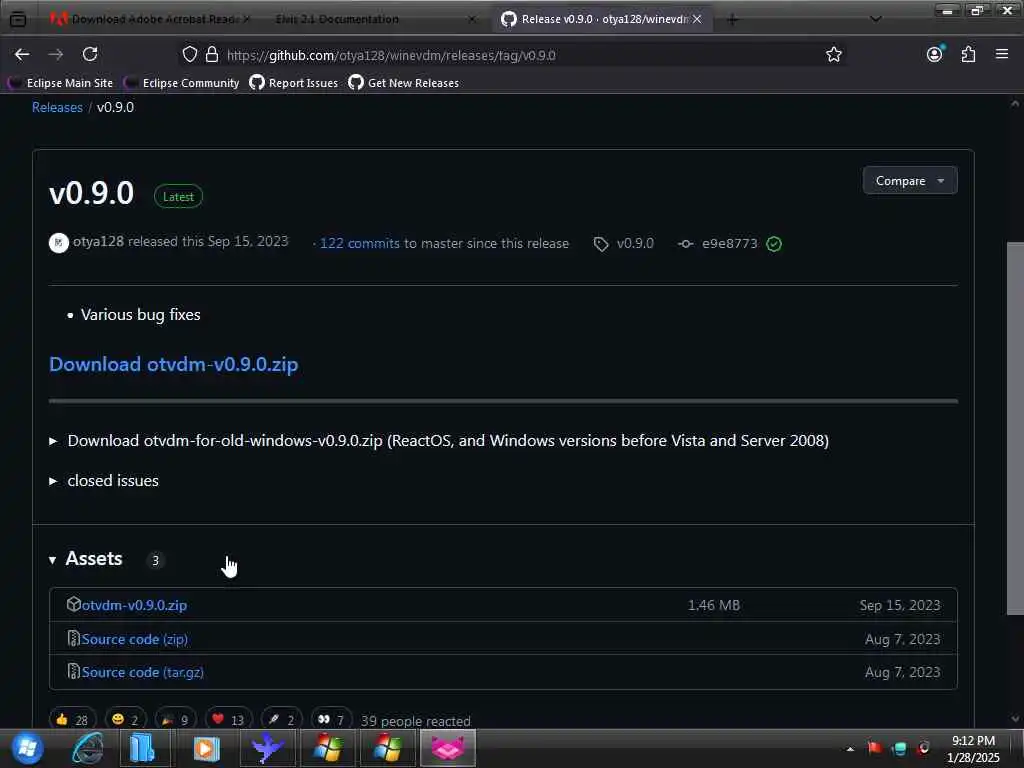The width and height of the screenshot is (1024, 768).
Task: Open the Action Center flag tray icon
Action: (874, 748)
